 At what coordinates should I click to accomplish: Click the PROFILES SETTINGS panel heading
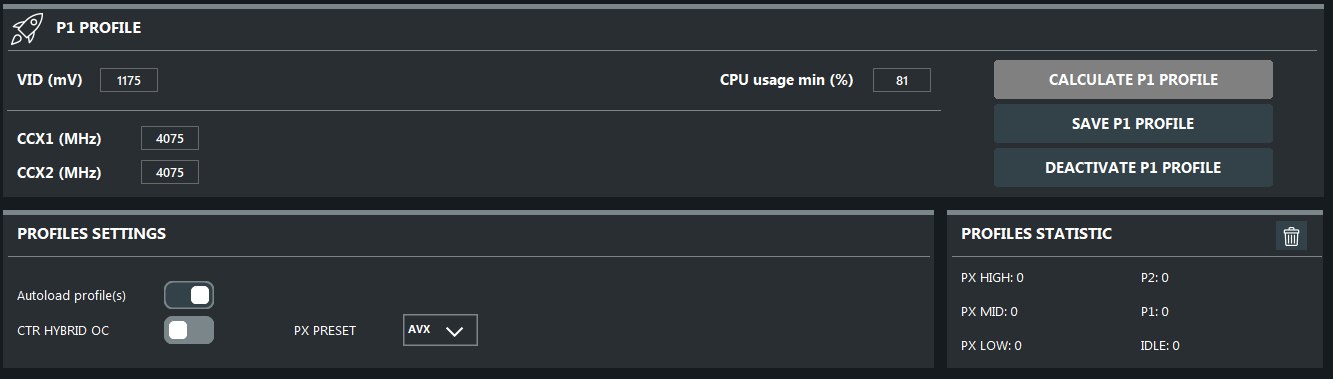[x=91, y=234]
